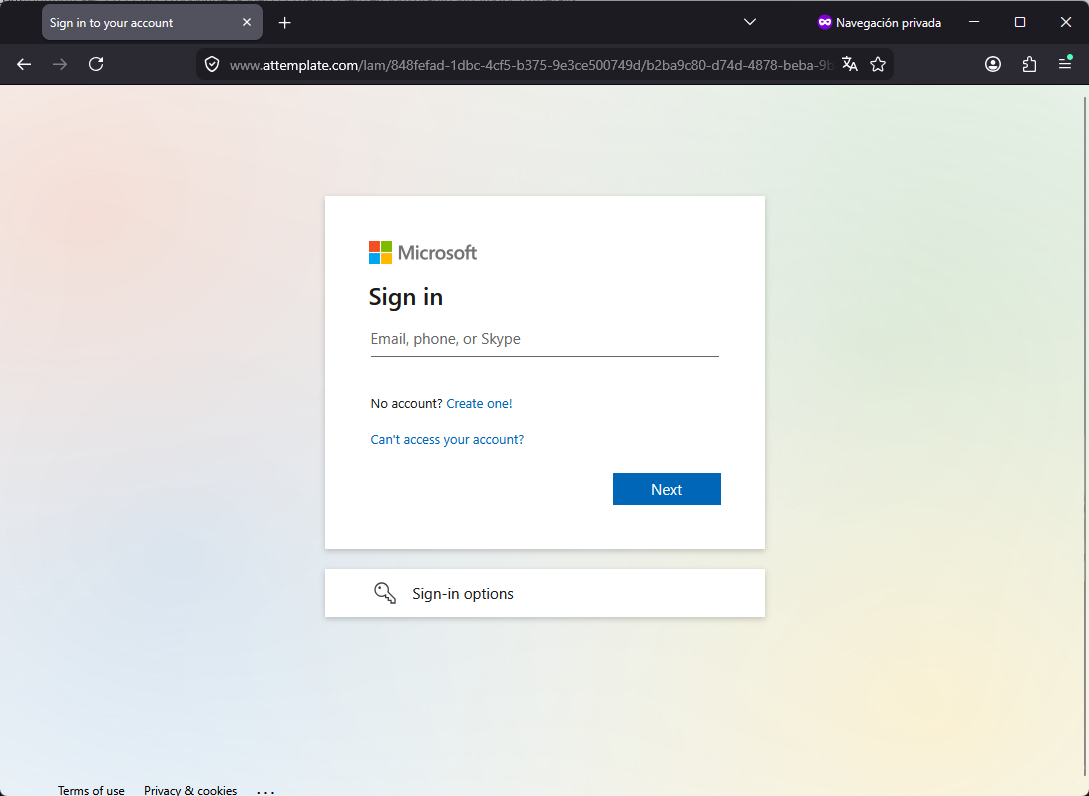Viewport: 1089px width, 796px height.
Task: Reload the current page
Action: (96, 65)
